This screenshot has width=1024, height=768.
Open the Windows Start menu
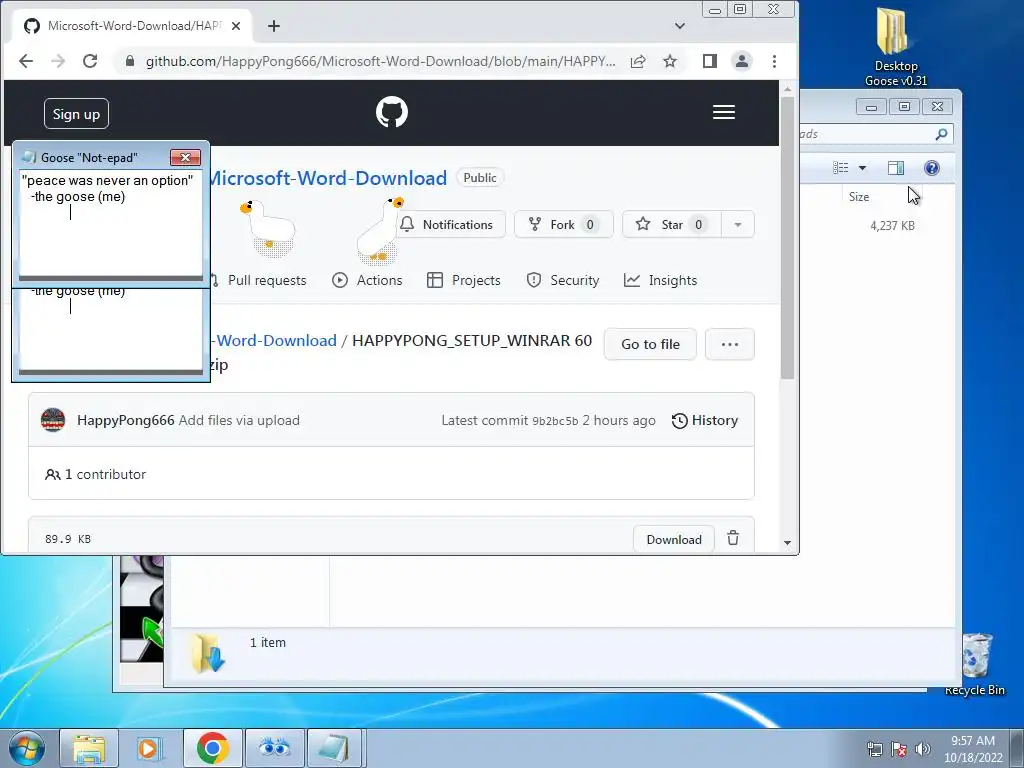click(x=27, y=748)
